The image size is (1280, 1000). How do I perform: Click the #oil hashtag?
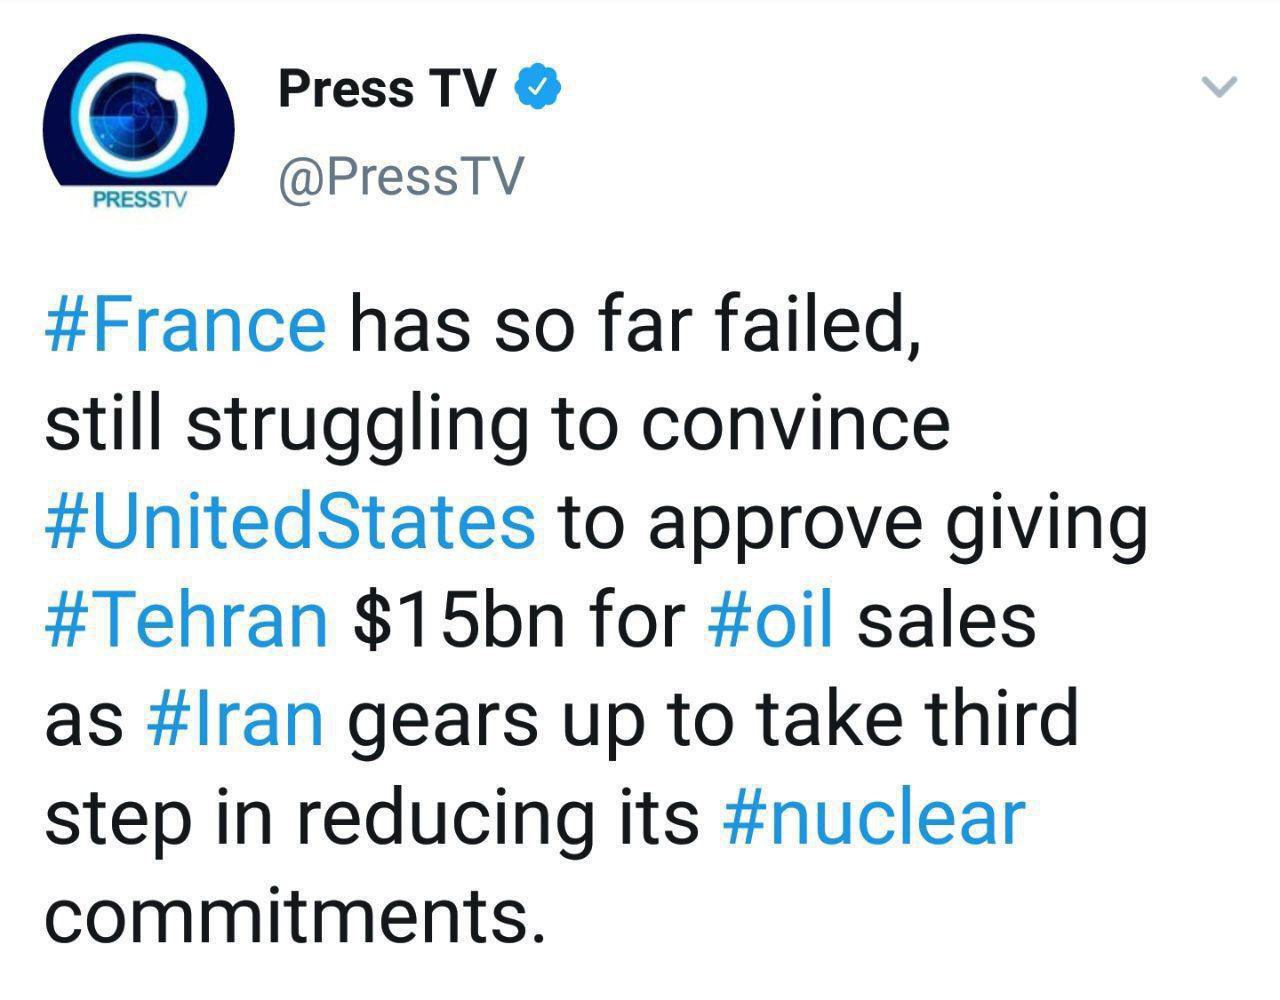(770, 620)
